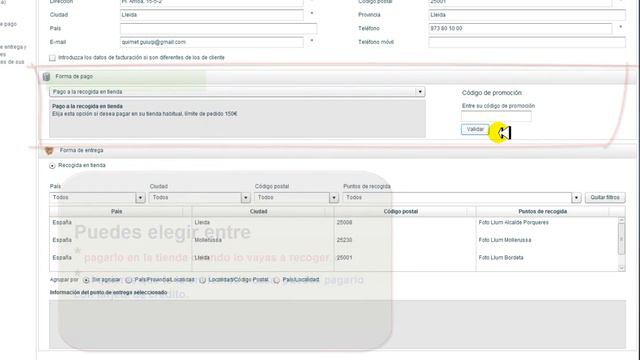Sort table by Ciudad column header
Screen dimensions: 640x360
(258, 211)
